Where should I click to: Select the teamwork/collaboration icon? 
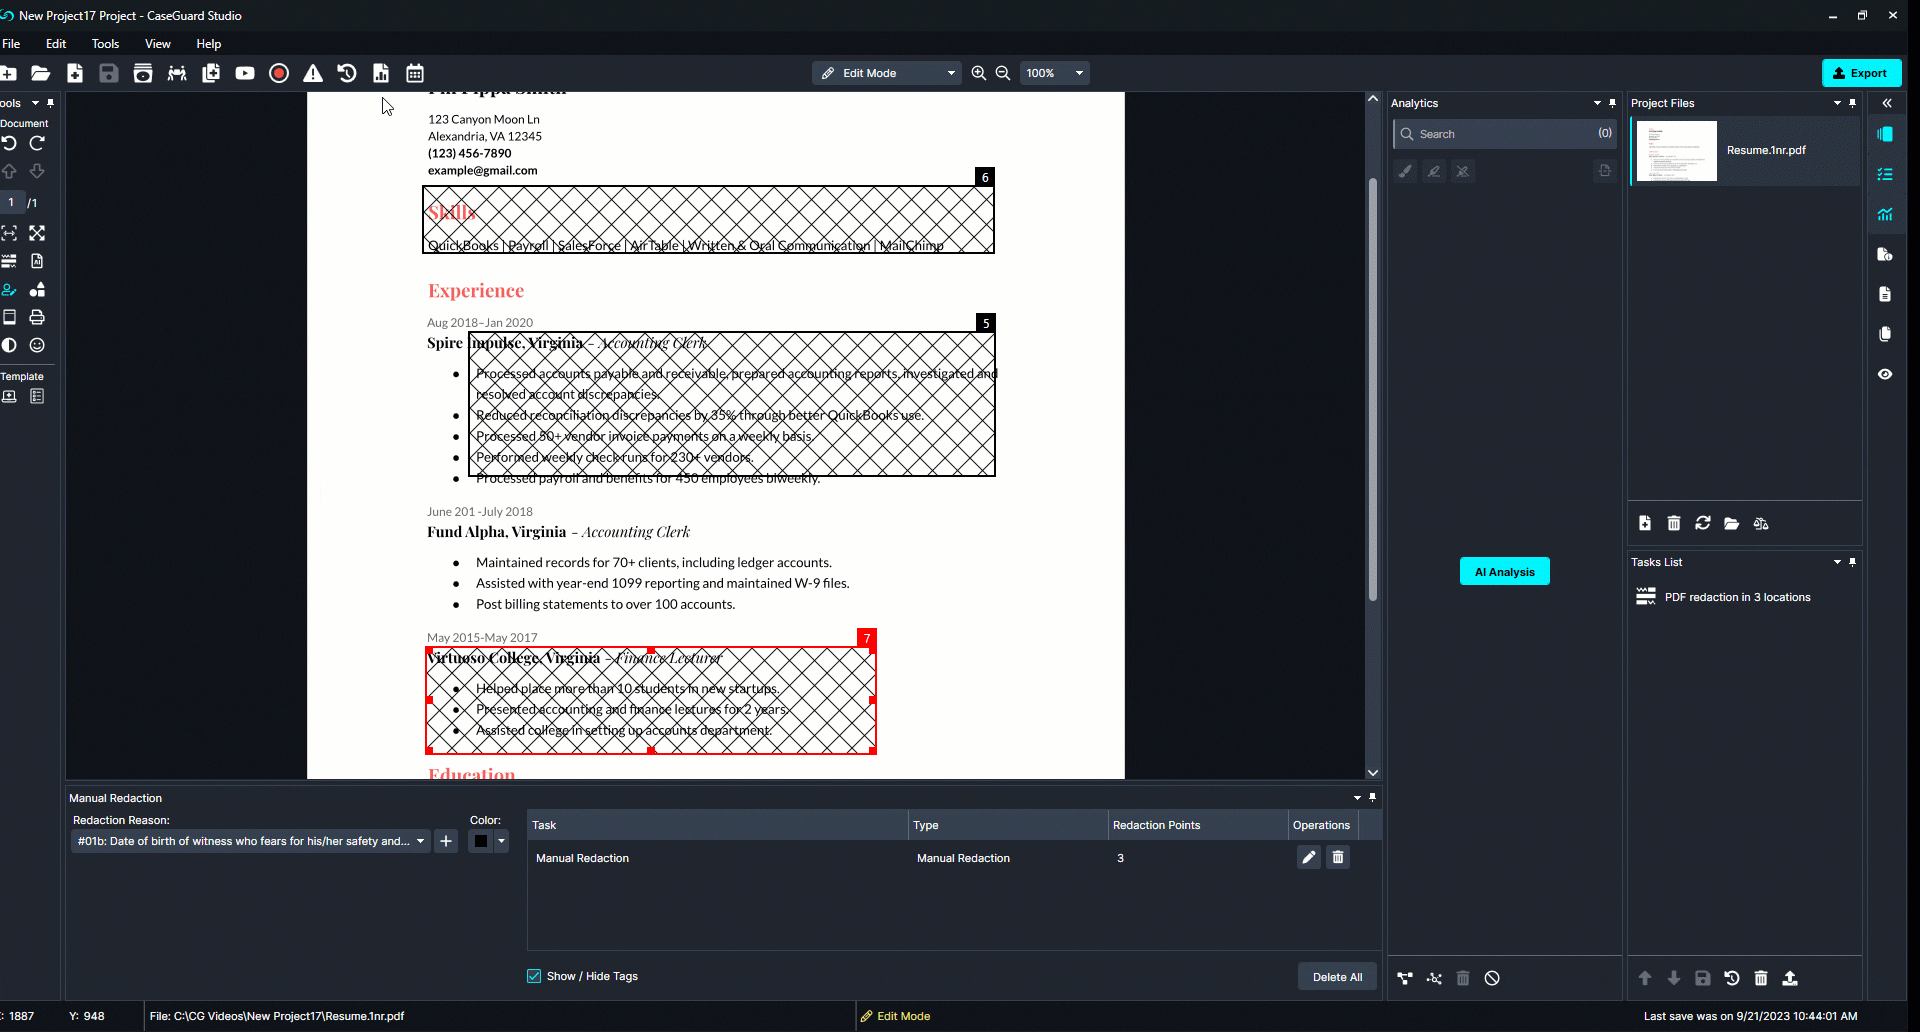(x=176, y=72)
